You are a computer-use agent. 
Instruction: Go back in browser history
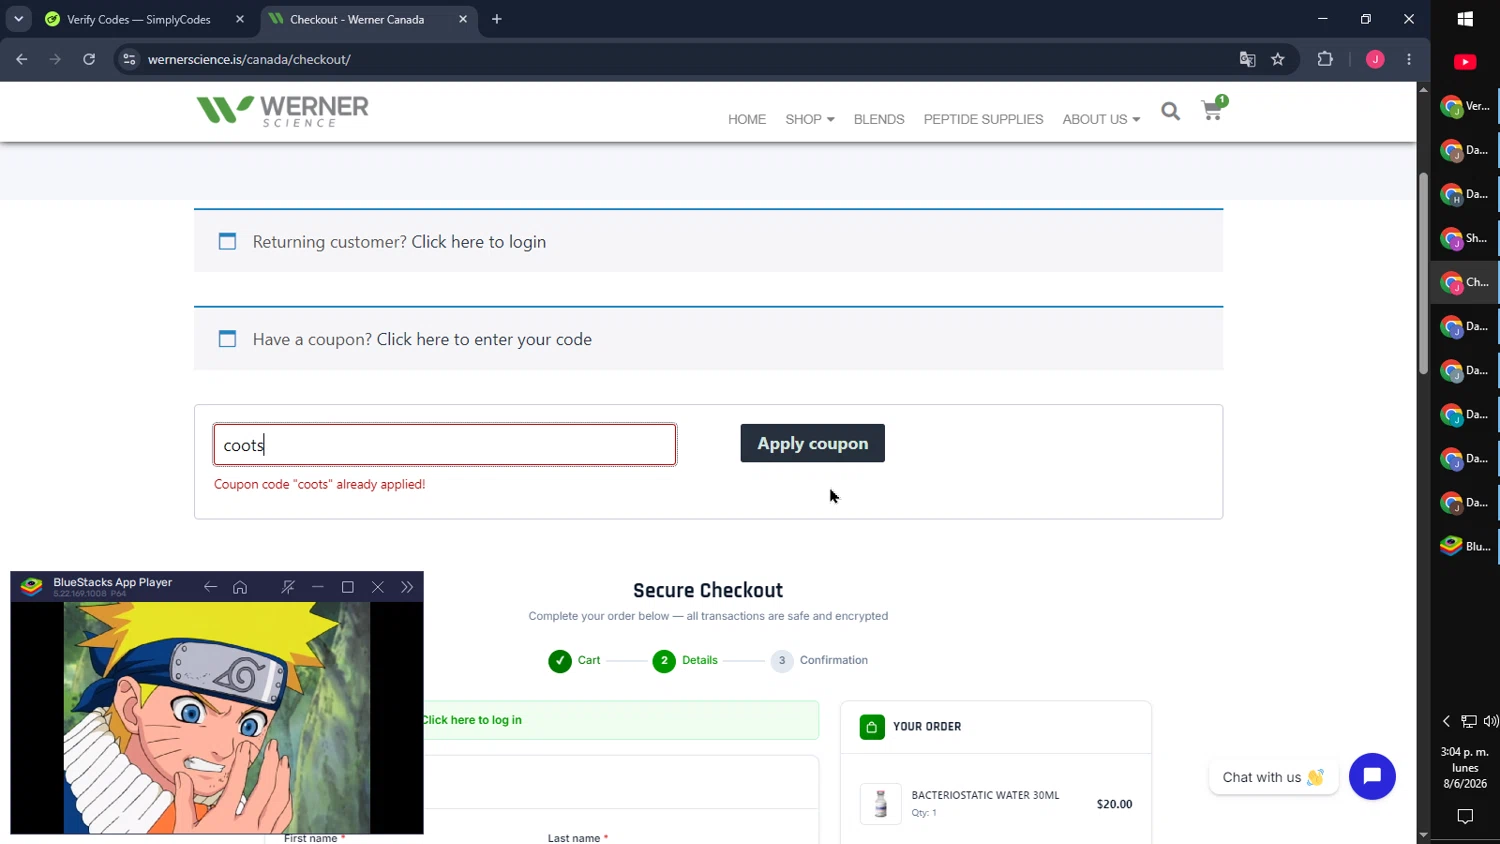[22, 59]
